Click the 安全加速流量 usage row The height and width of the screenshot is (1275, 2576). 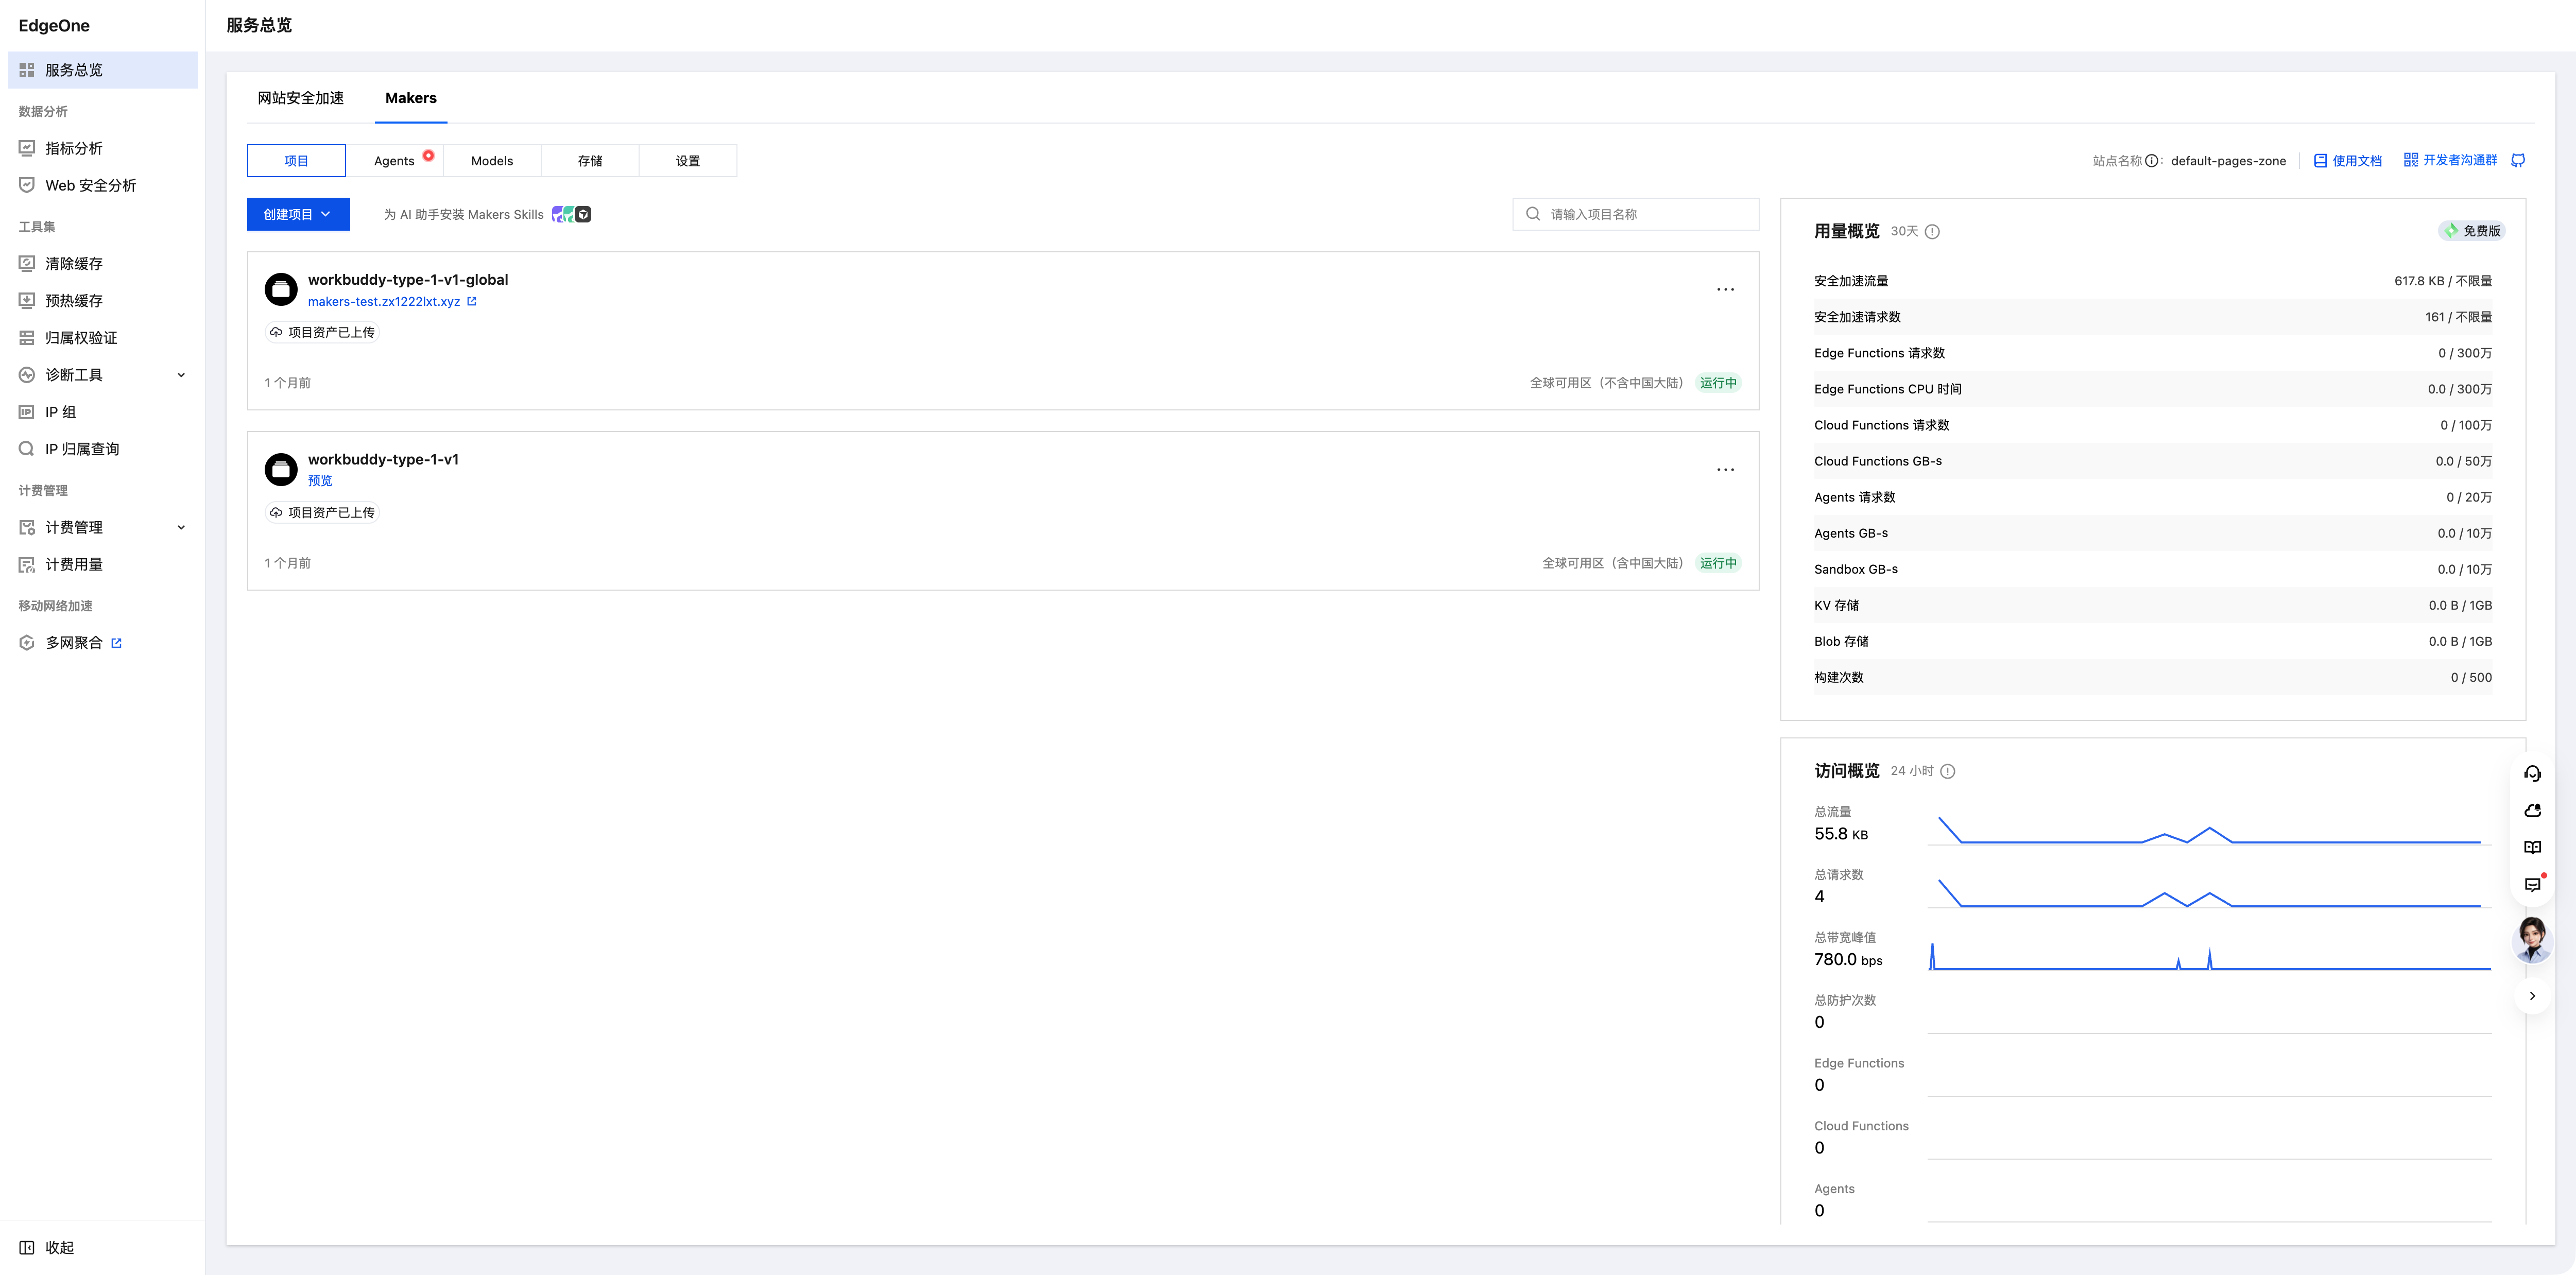(x=2153, y=281)
